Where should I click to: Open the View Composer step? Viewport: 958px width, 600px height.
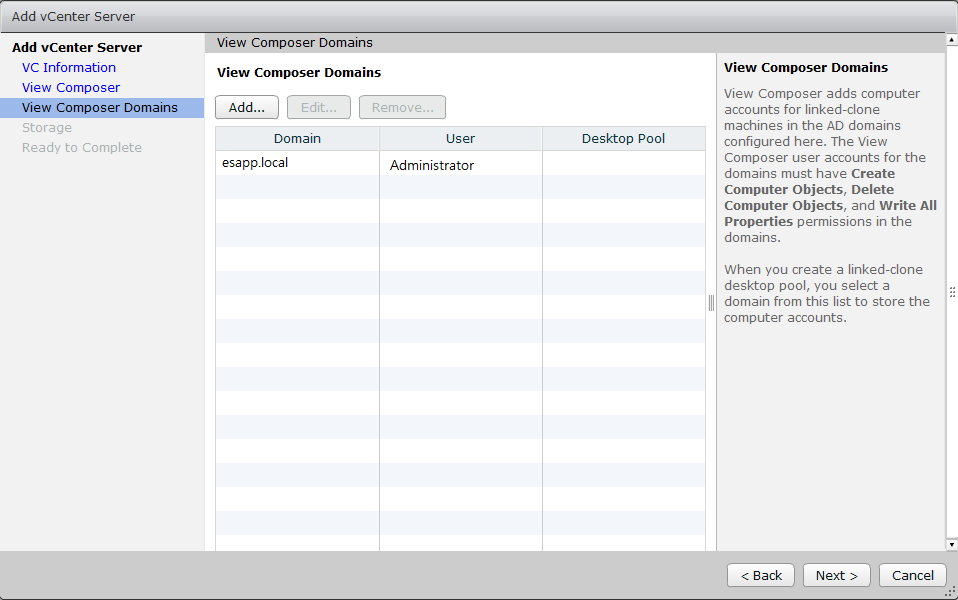(x=71, y=87)
